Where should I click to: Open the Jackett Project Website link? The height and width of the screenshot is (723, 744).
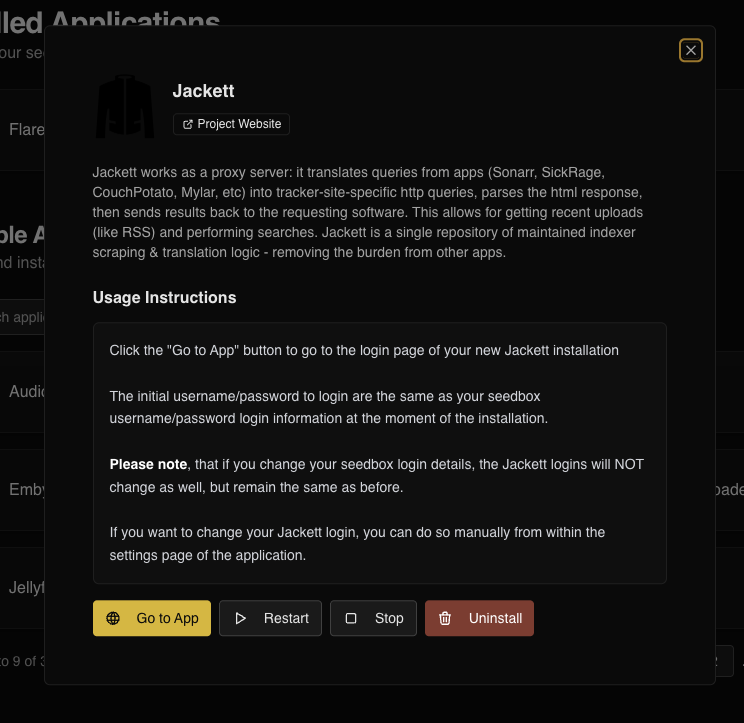(231, 124)
